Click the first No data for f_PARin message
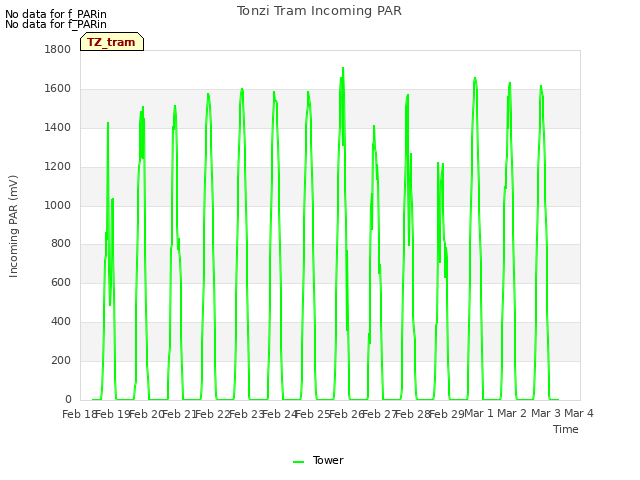 coord(56,14)
